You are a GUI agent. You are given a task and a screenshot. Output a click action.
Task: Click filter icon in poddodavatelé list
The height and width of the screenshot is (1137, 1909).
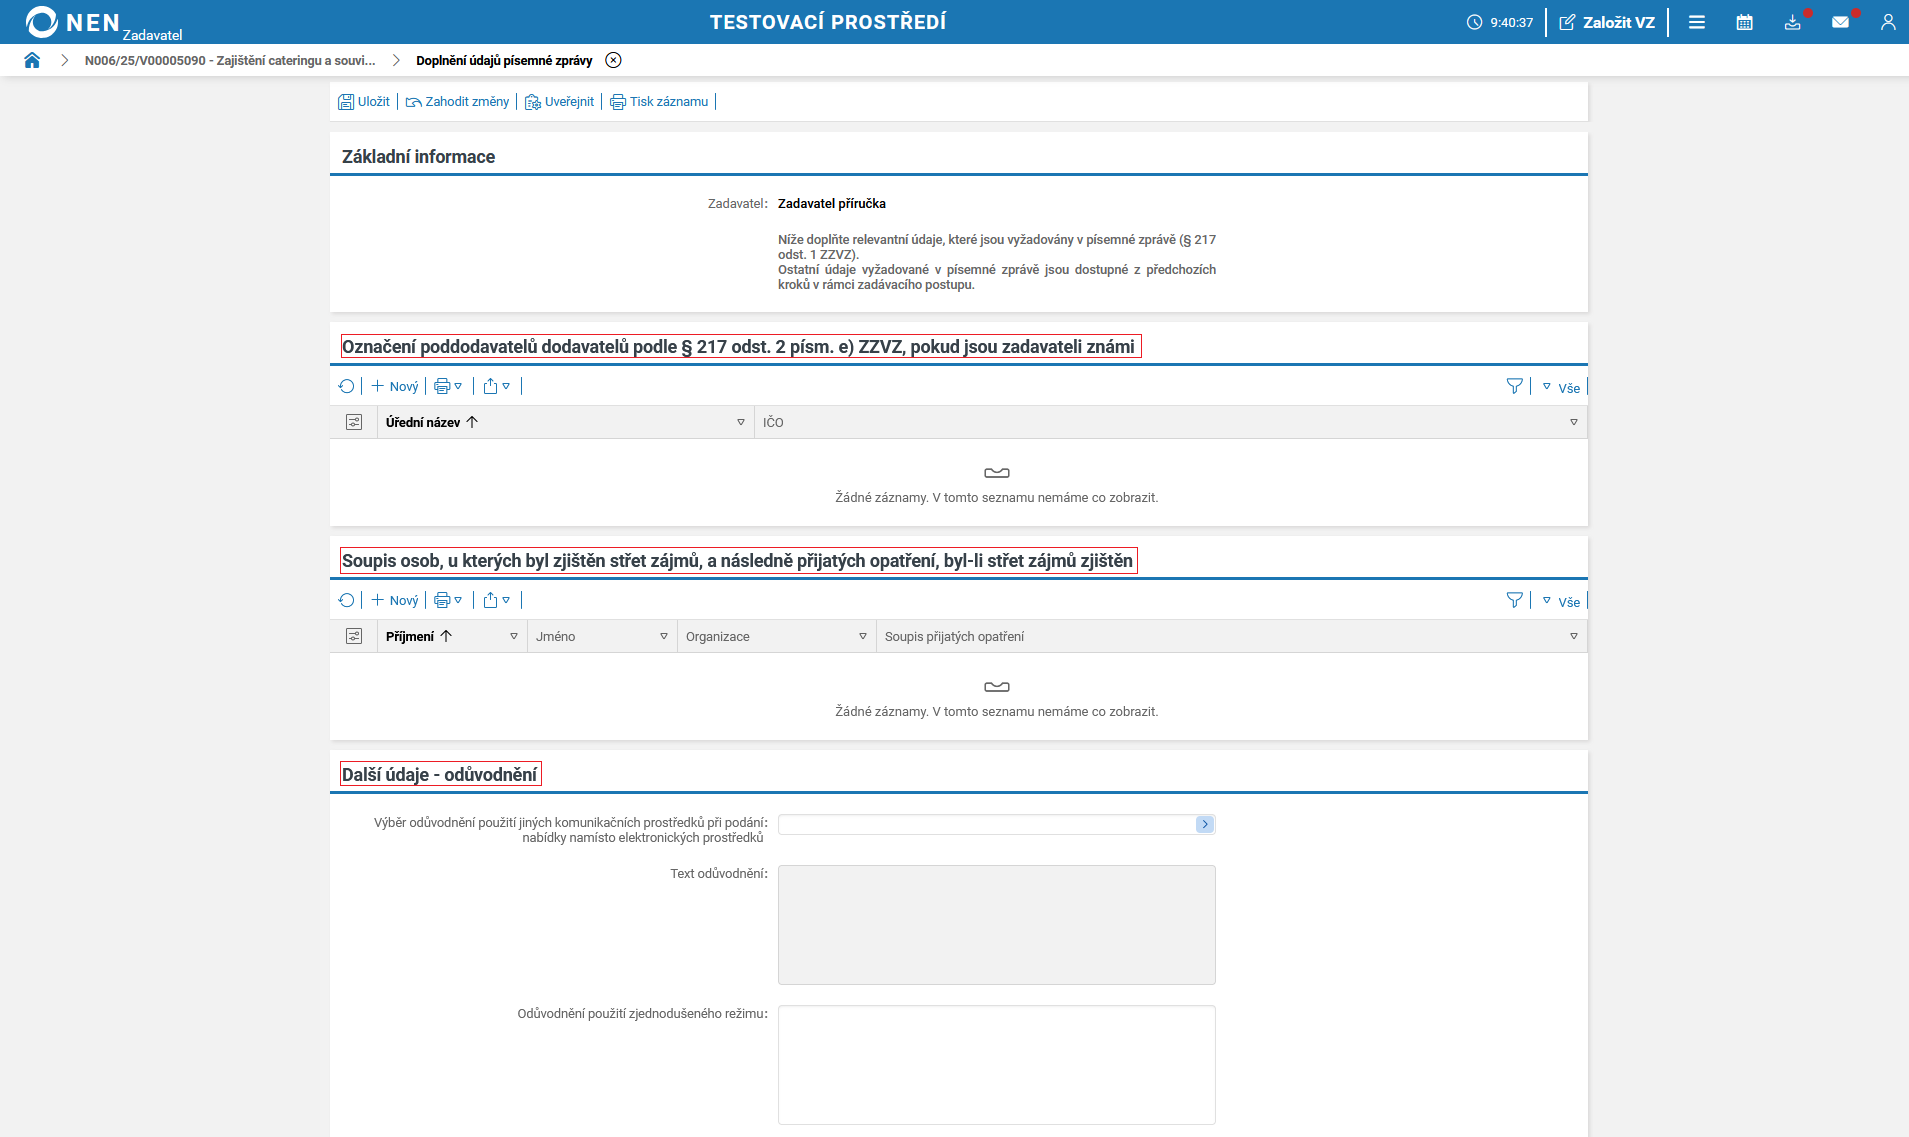1515,386
